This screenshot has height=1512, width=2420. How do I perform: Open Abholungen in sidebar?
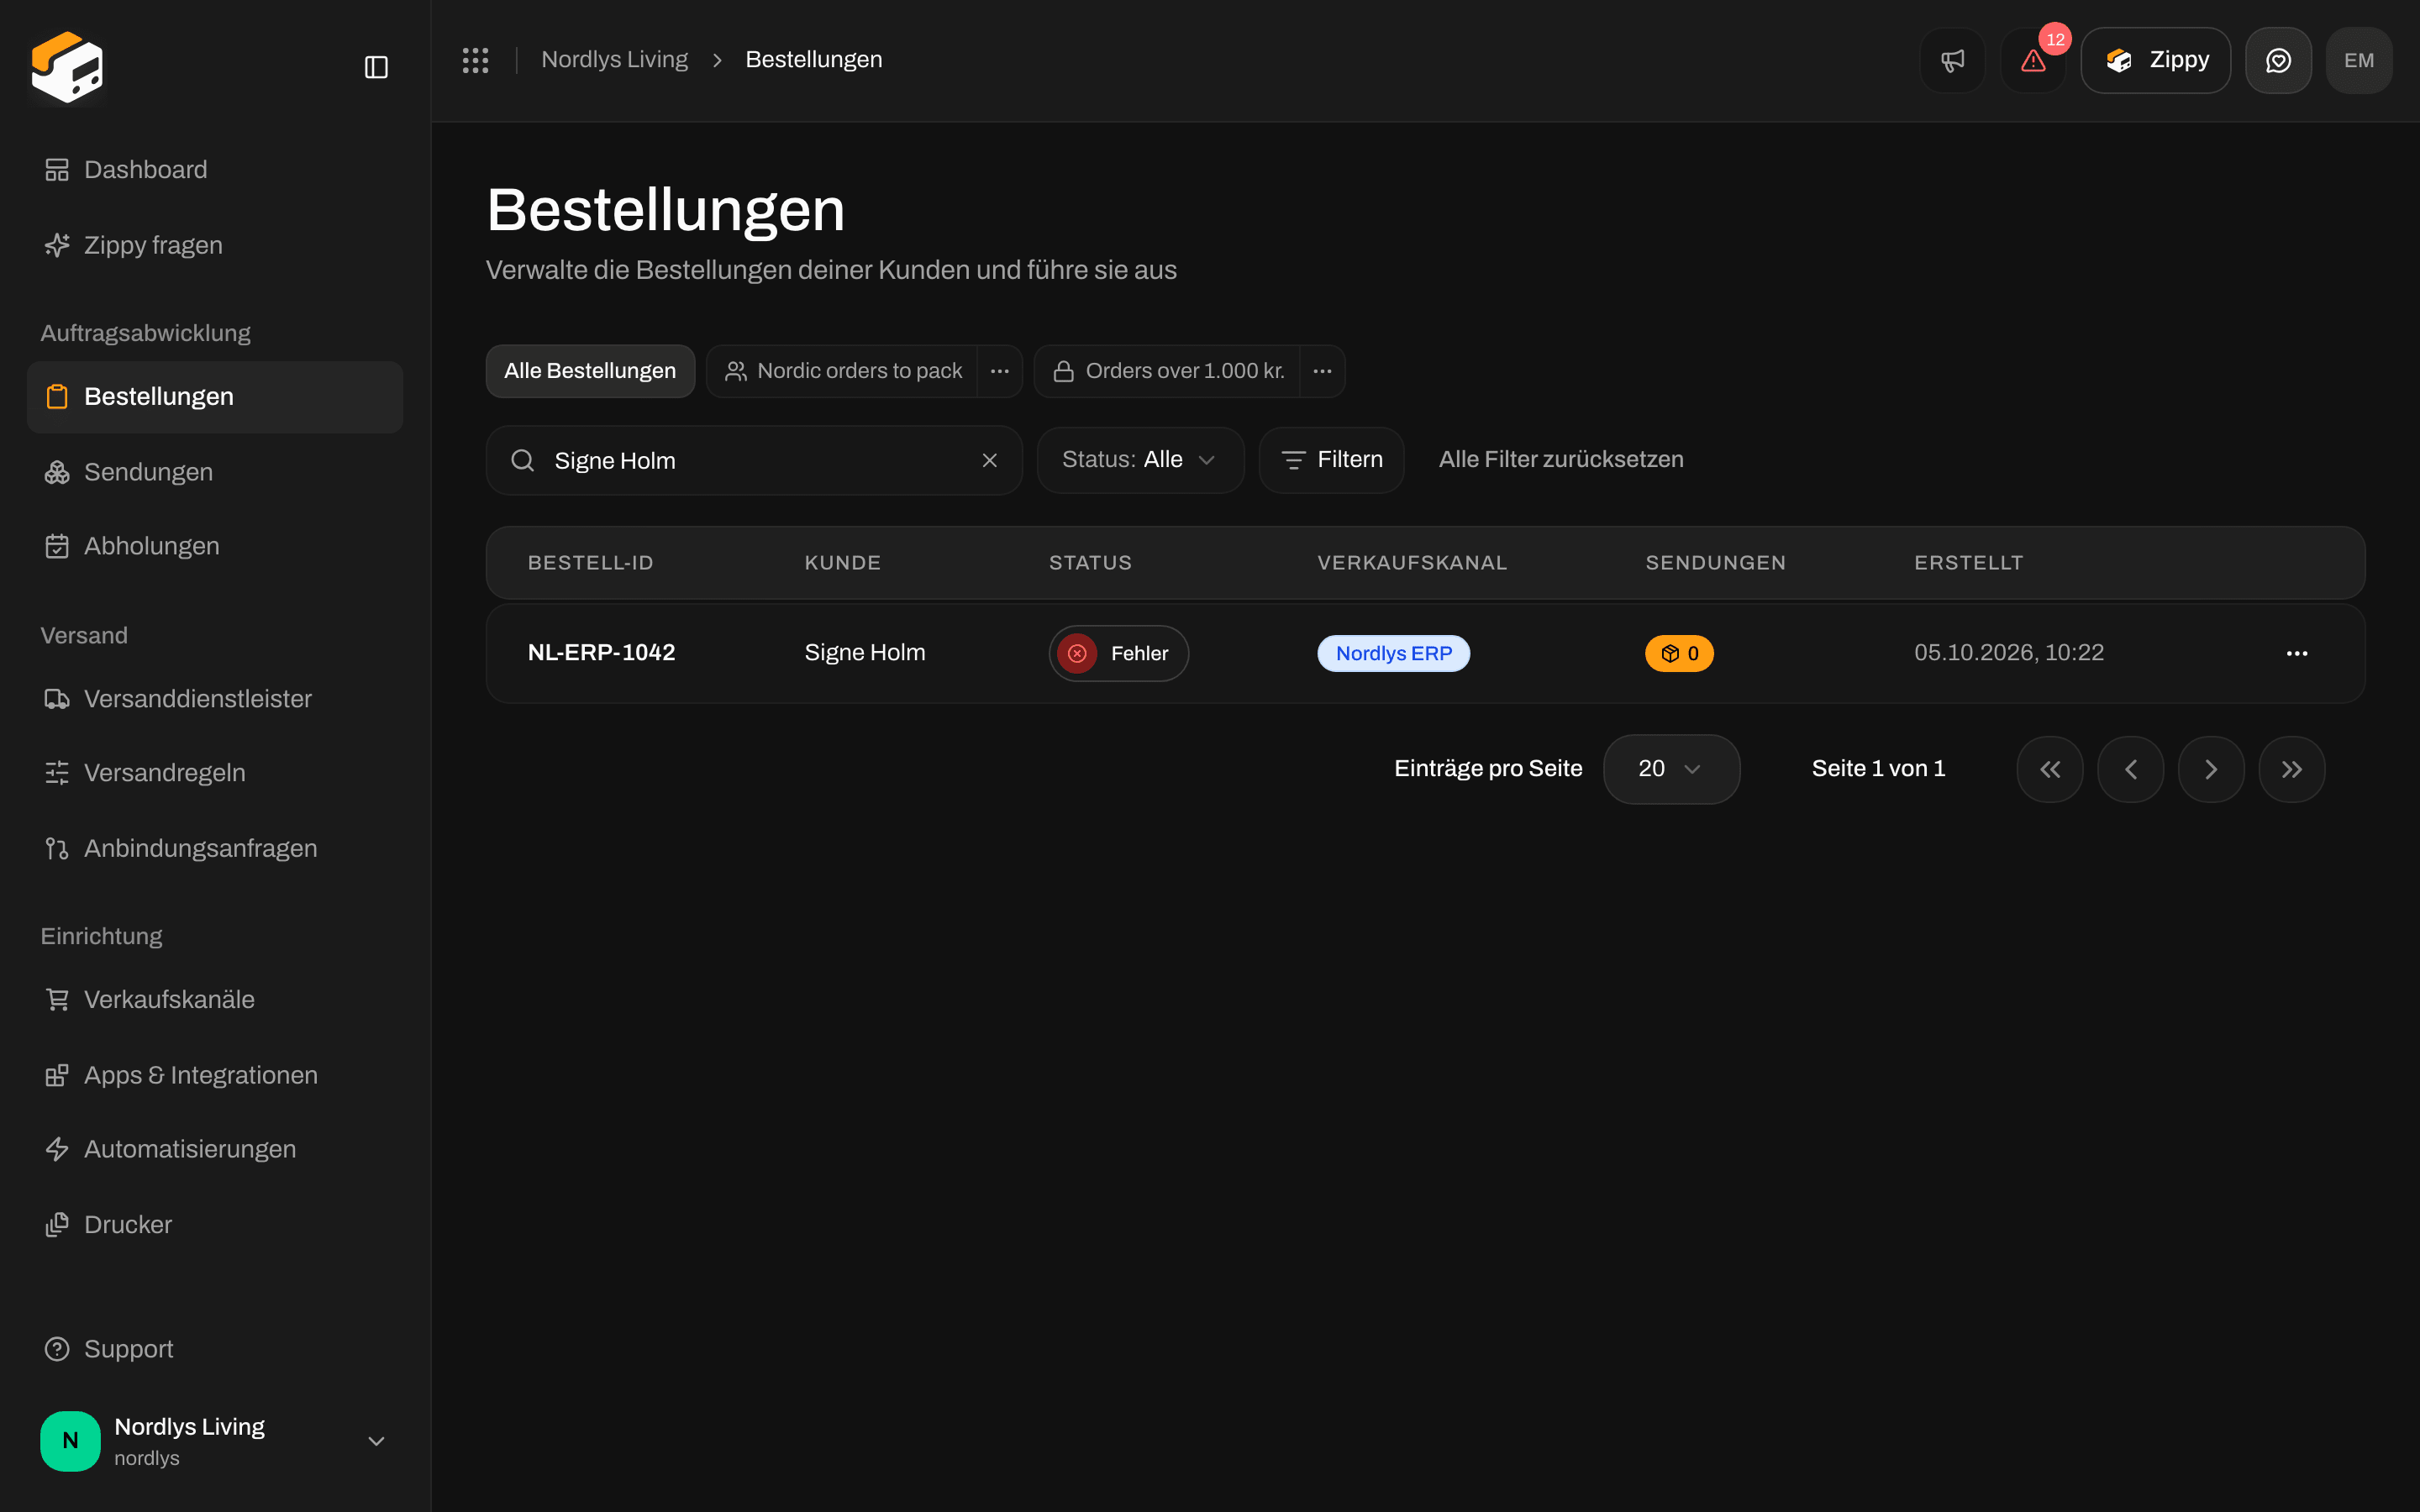click(x=215, y=546)
